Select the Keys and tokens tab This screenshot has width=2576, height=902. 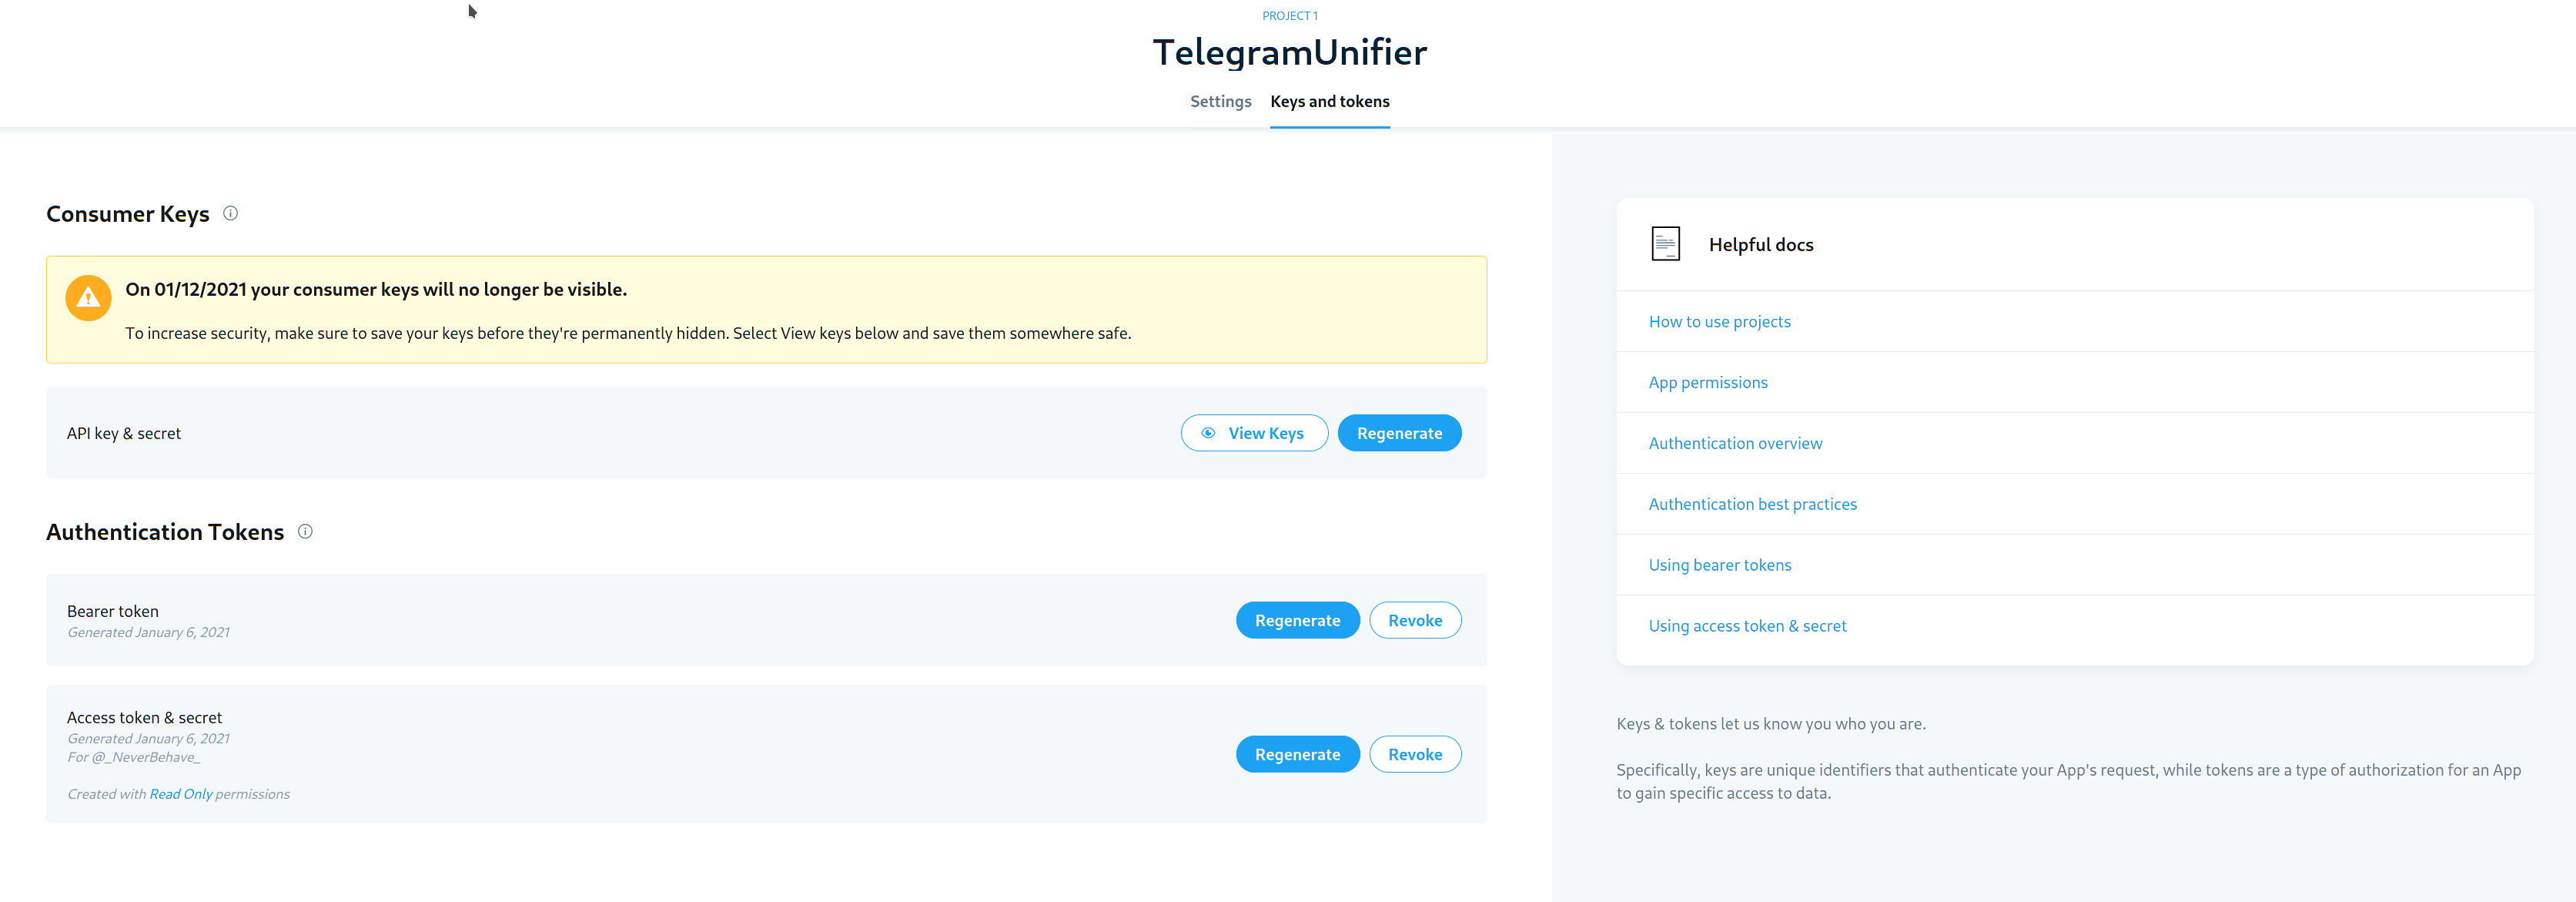[x=1329, y=101]
